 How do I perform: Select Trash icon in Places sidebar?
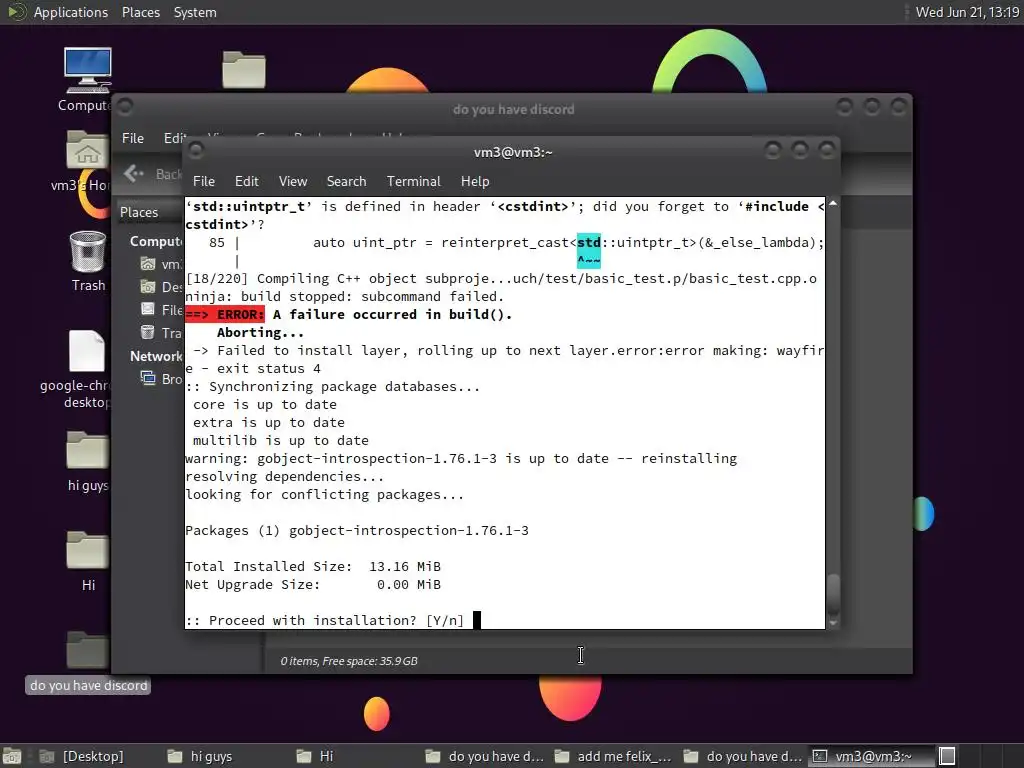coord(148,332)
